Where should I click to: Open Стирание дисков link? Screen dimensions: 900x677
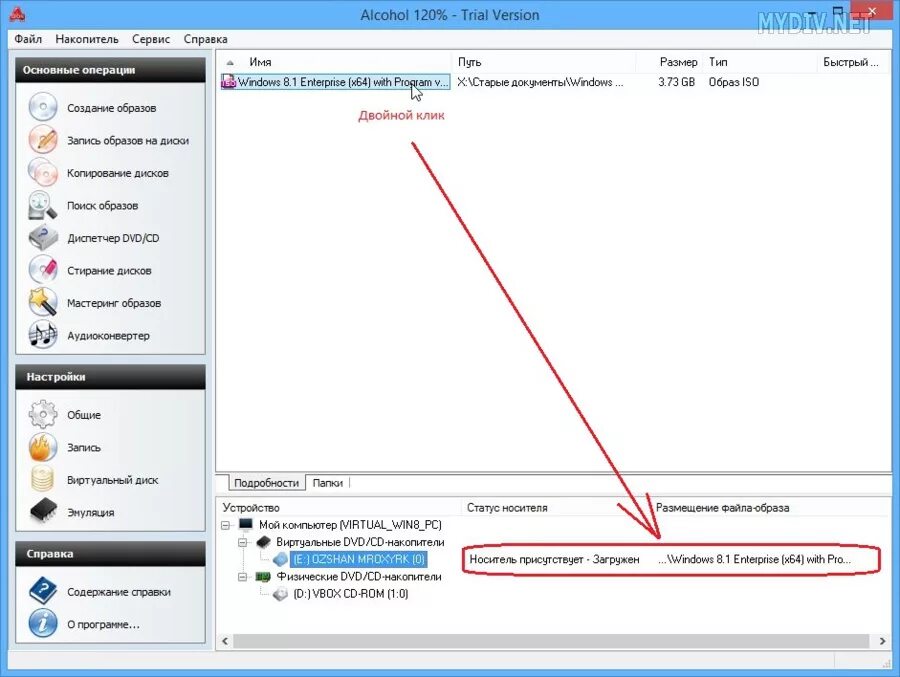click(x=109, y=270)
